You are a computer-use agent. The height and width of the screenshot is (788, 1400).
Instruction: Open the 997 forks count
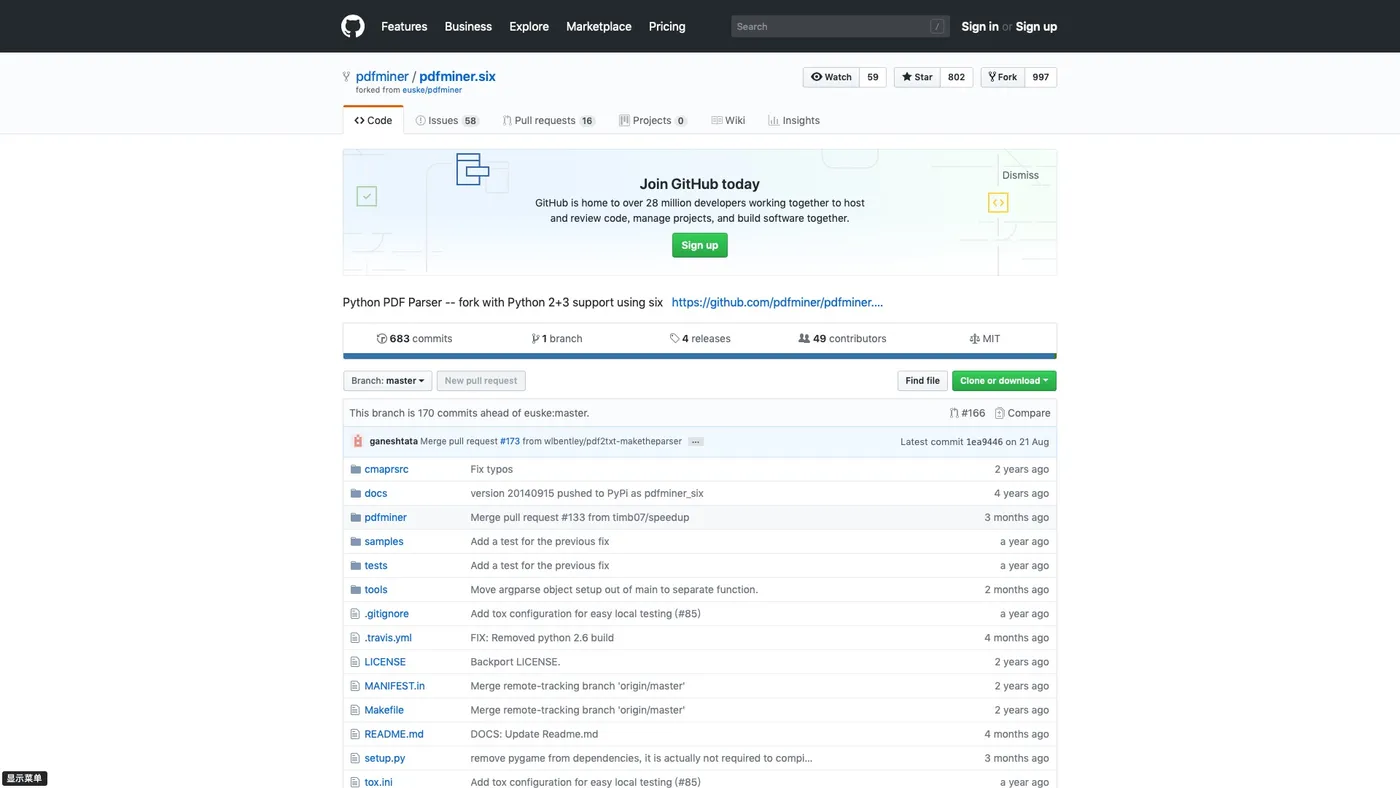[x=1041, y=77]
